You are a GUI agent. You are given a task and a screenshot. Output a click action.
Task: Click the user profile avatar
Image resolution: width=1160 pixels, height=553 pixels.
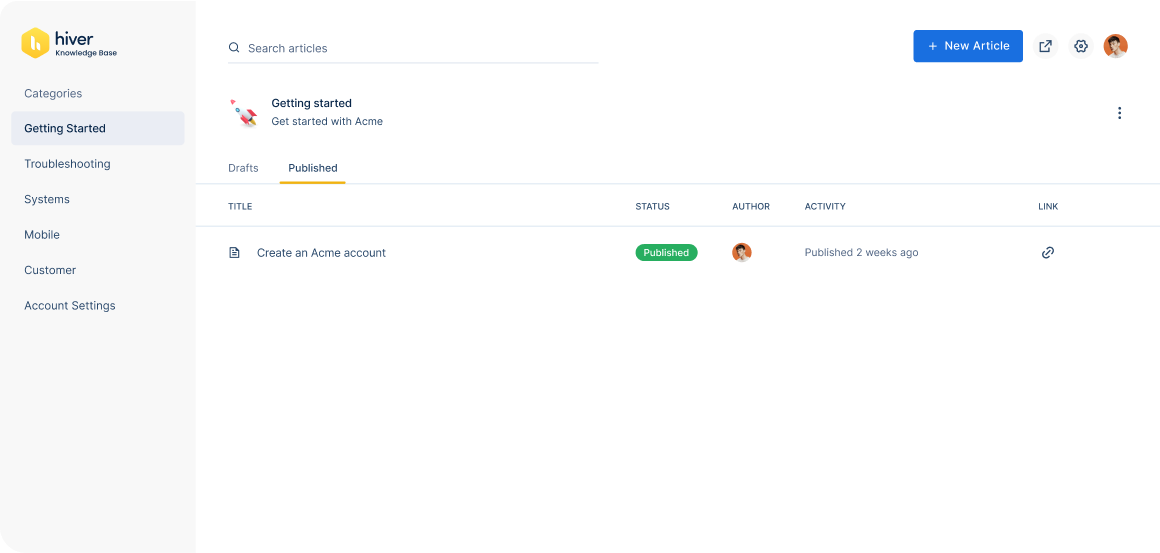[x=1115, y=46]
